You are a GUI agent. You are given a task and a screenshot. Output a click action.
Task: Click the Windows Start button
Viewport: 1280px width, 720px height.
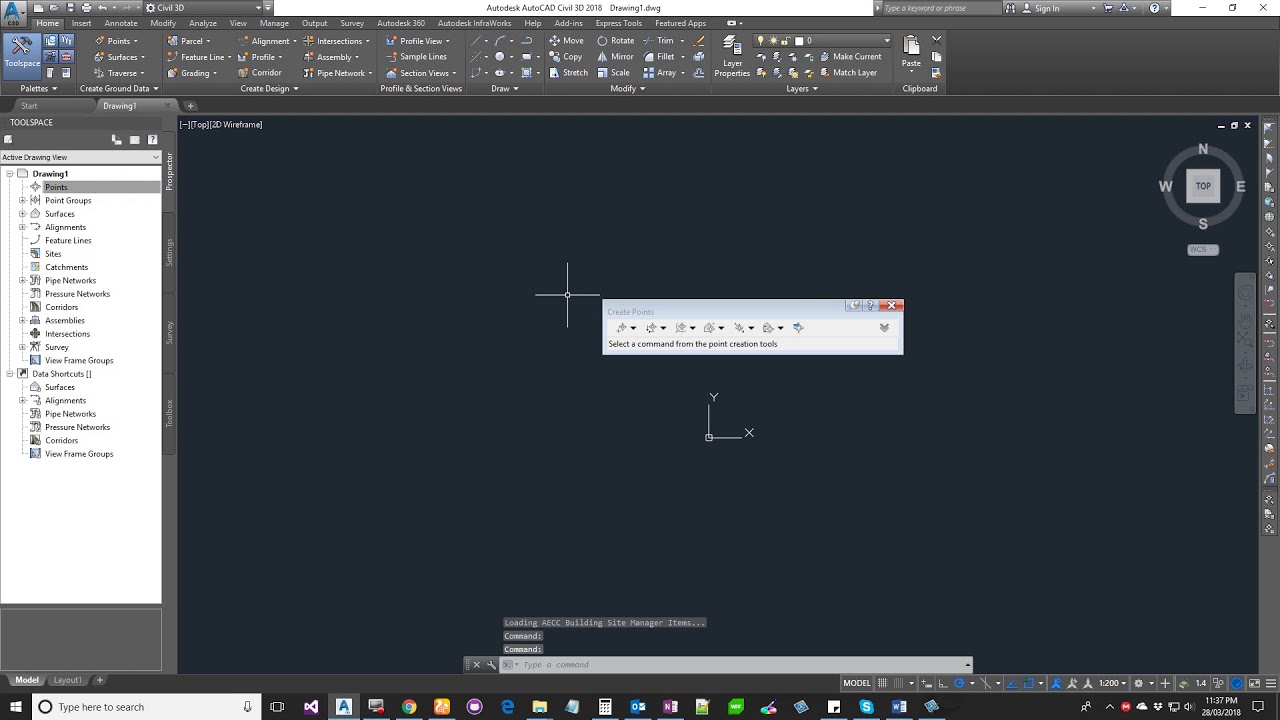(15, 707)
